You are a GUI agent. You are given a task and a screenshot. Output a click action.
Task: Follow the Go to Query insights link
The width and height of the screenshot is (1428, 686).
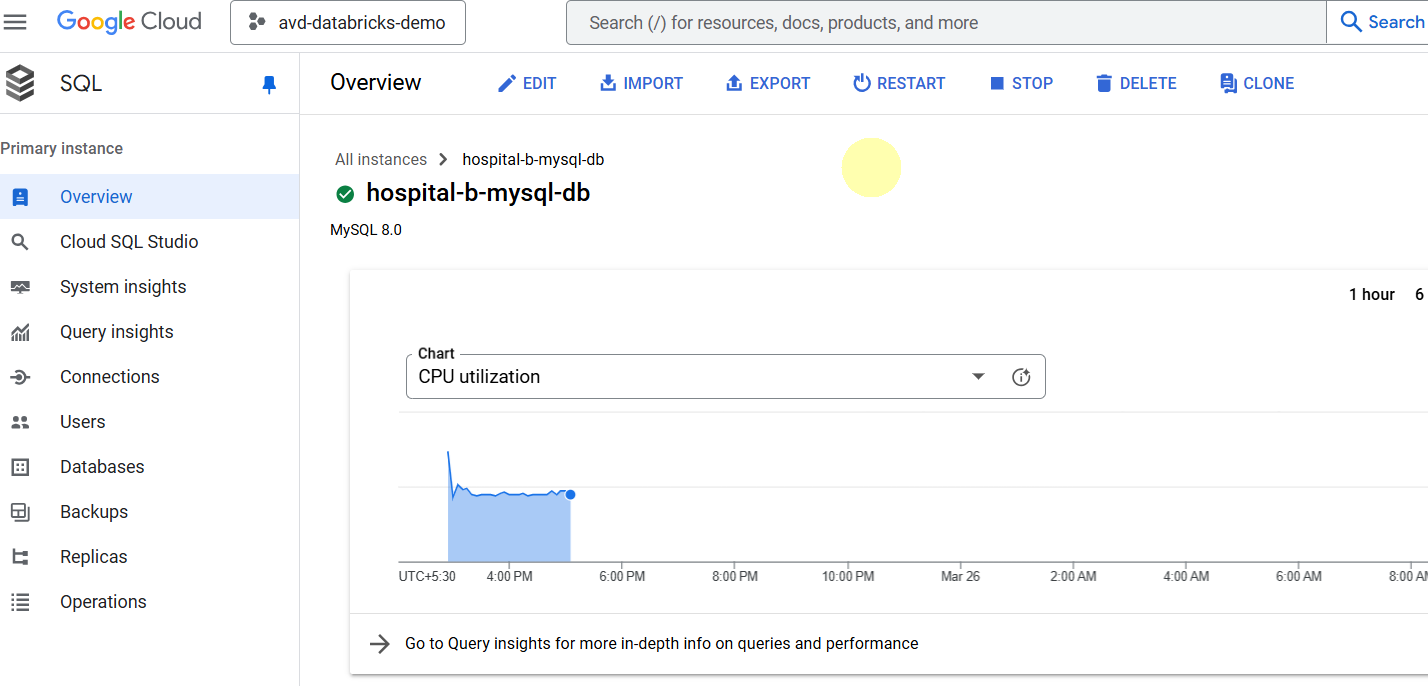(661, 644)
